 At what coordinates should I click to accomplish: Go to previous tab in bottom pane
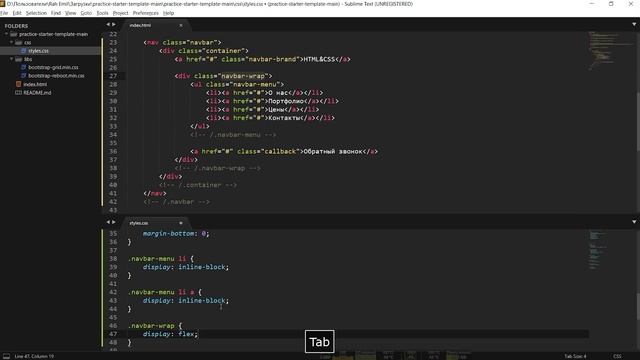[x=108, y=222]
